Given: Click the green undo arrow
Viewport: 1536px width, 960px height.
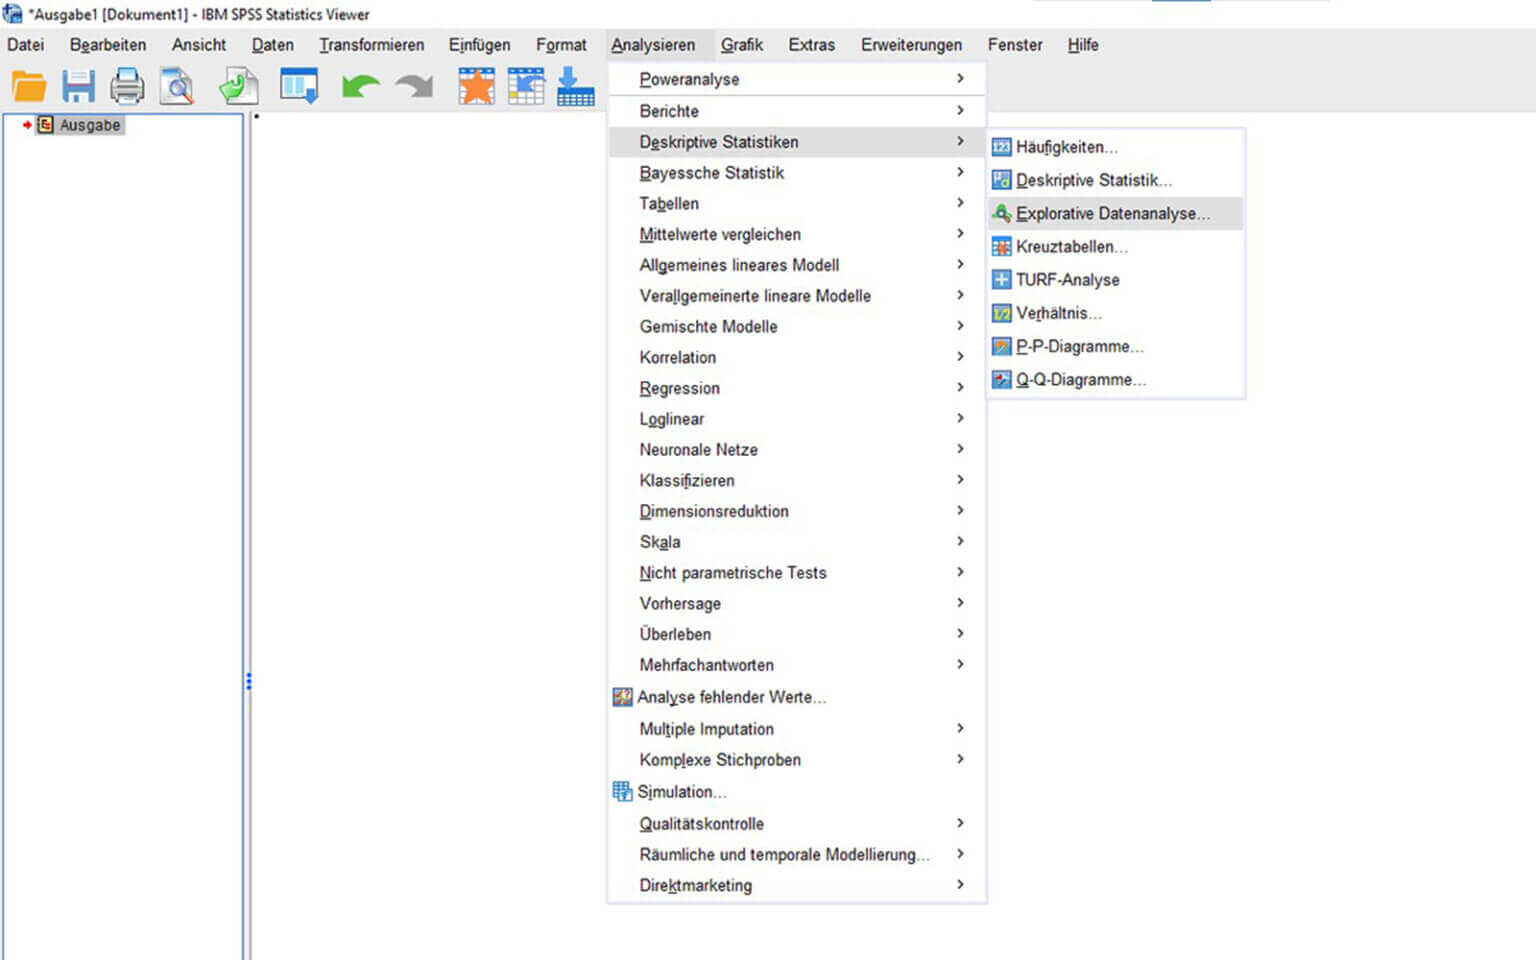Looking at the screenshot, I should pos(360,87).
